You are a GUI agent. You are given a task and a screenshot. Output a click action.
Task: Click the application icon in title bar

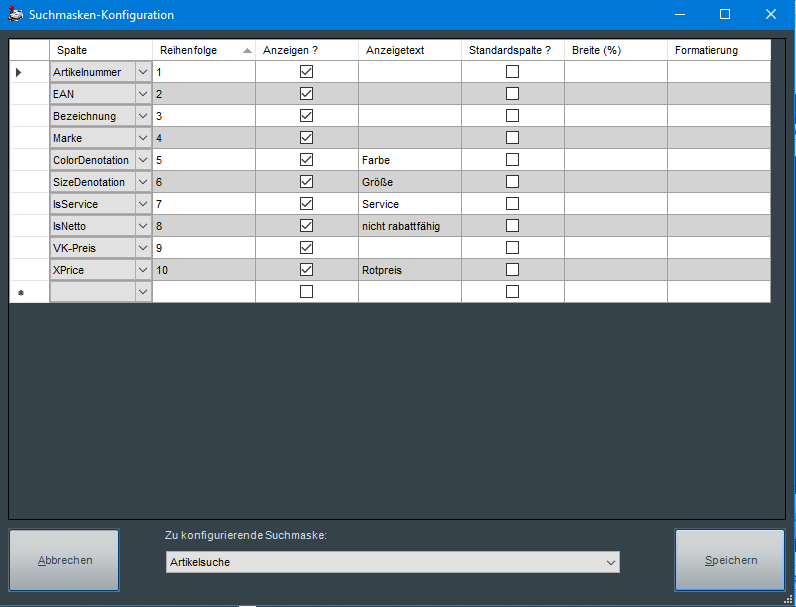coord(16,15)
